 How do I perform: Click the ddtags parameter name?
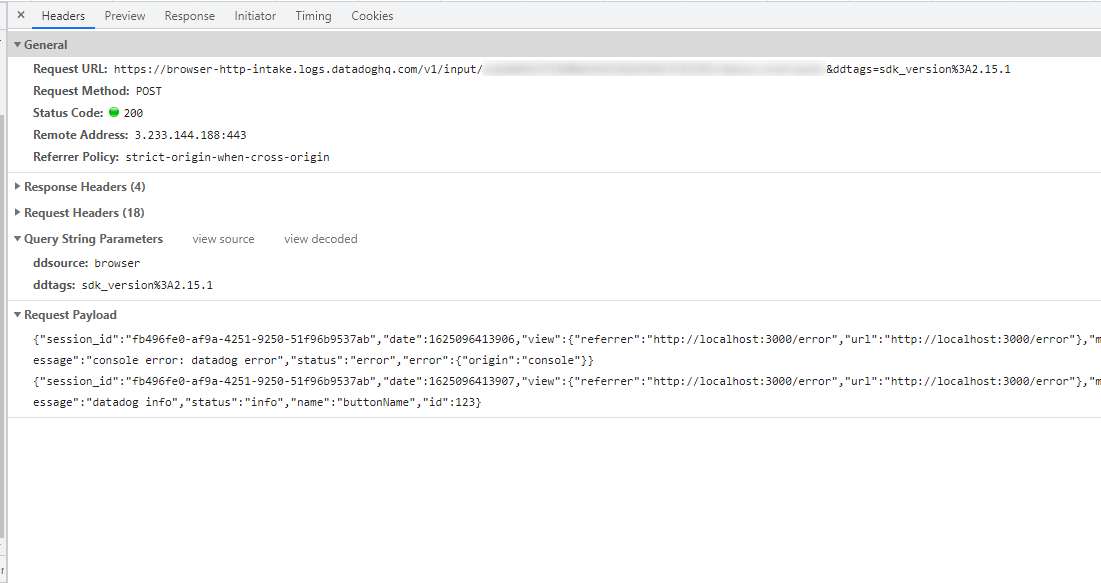pos(54,284)
